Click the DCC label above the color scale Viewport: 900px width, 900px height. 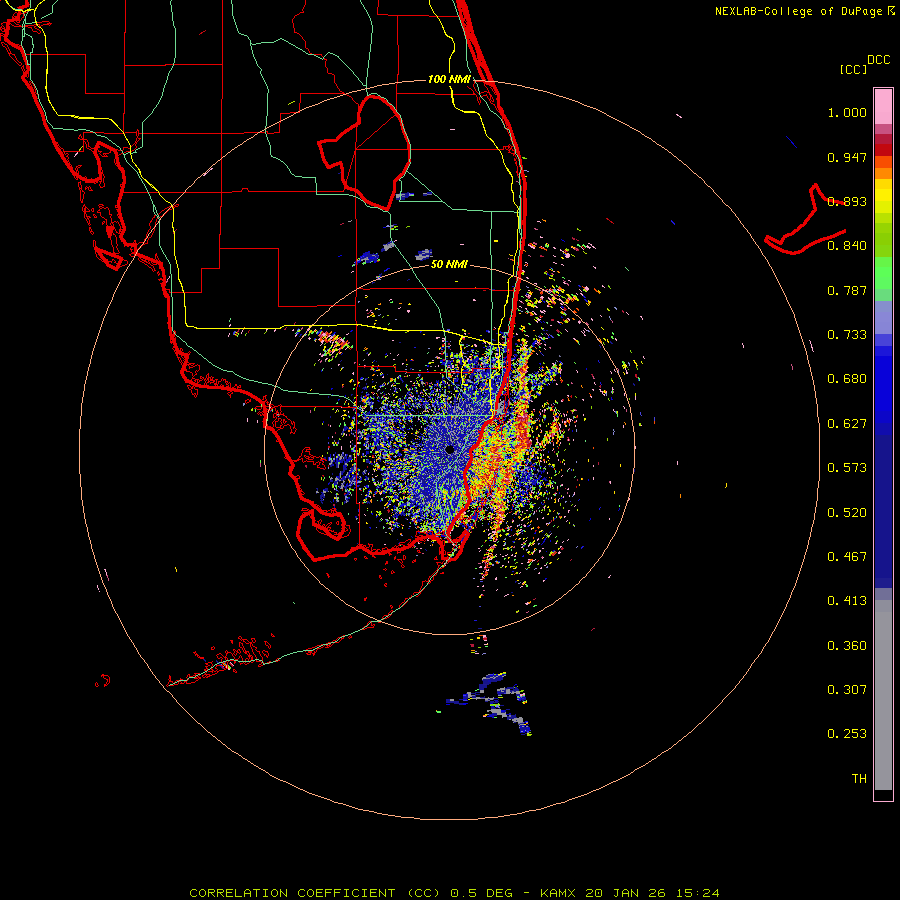(878, 60)
